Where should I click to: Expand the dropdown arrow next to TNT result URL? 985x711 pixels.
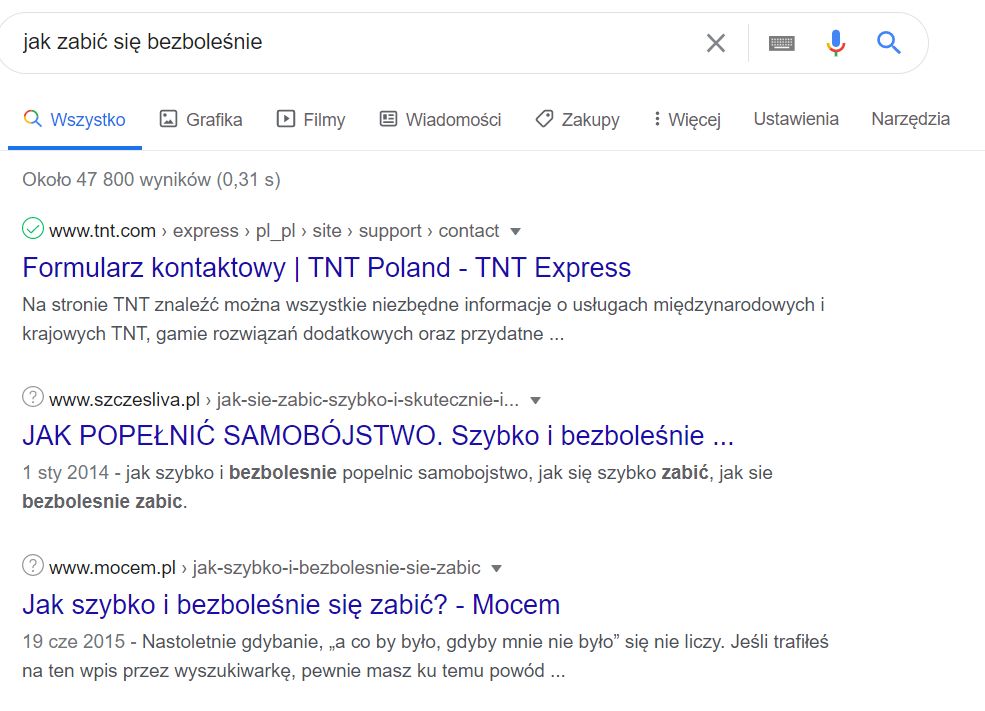(515, 230)
